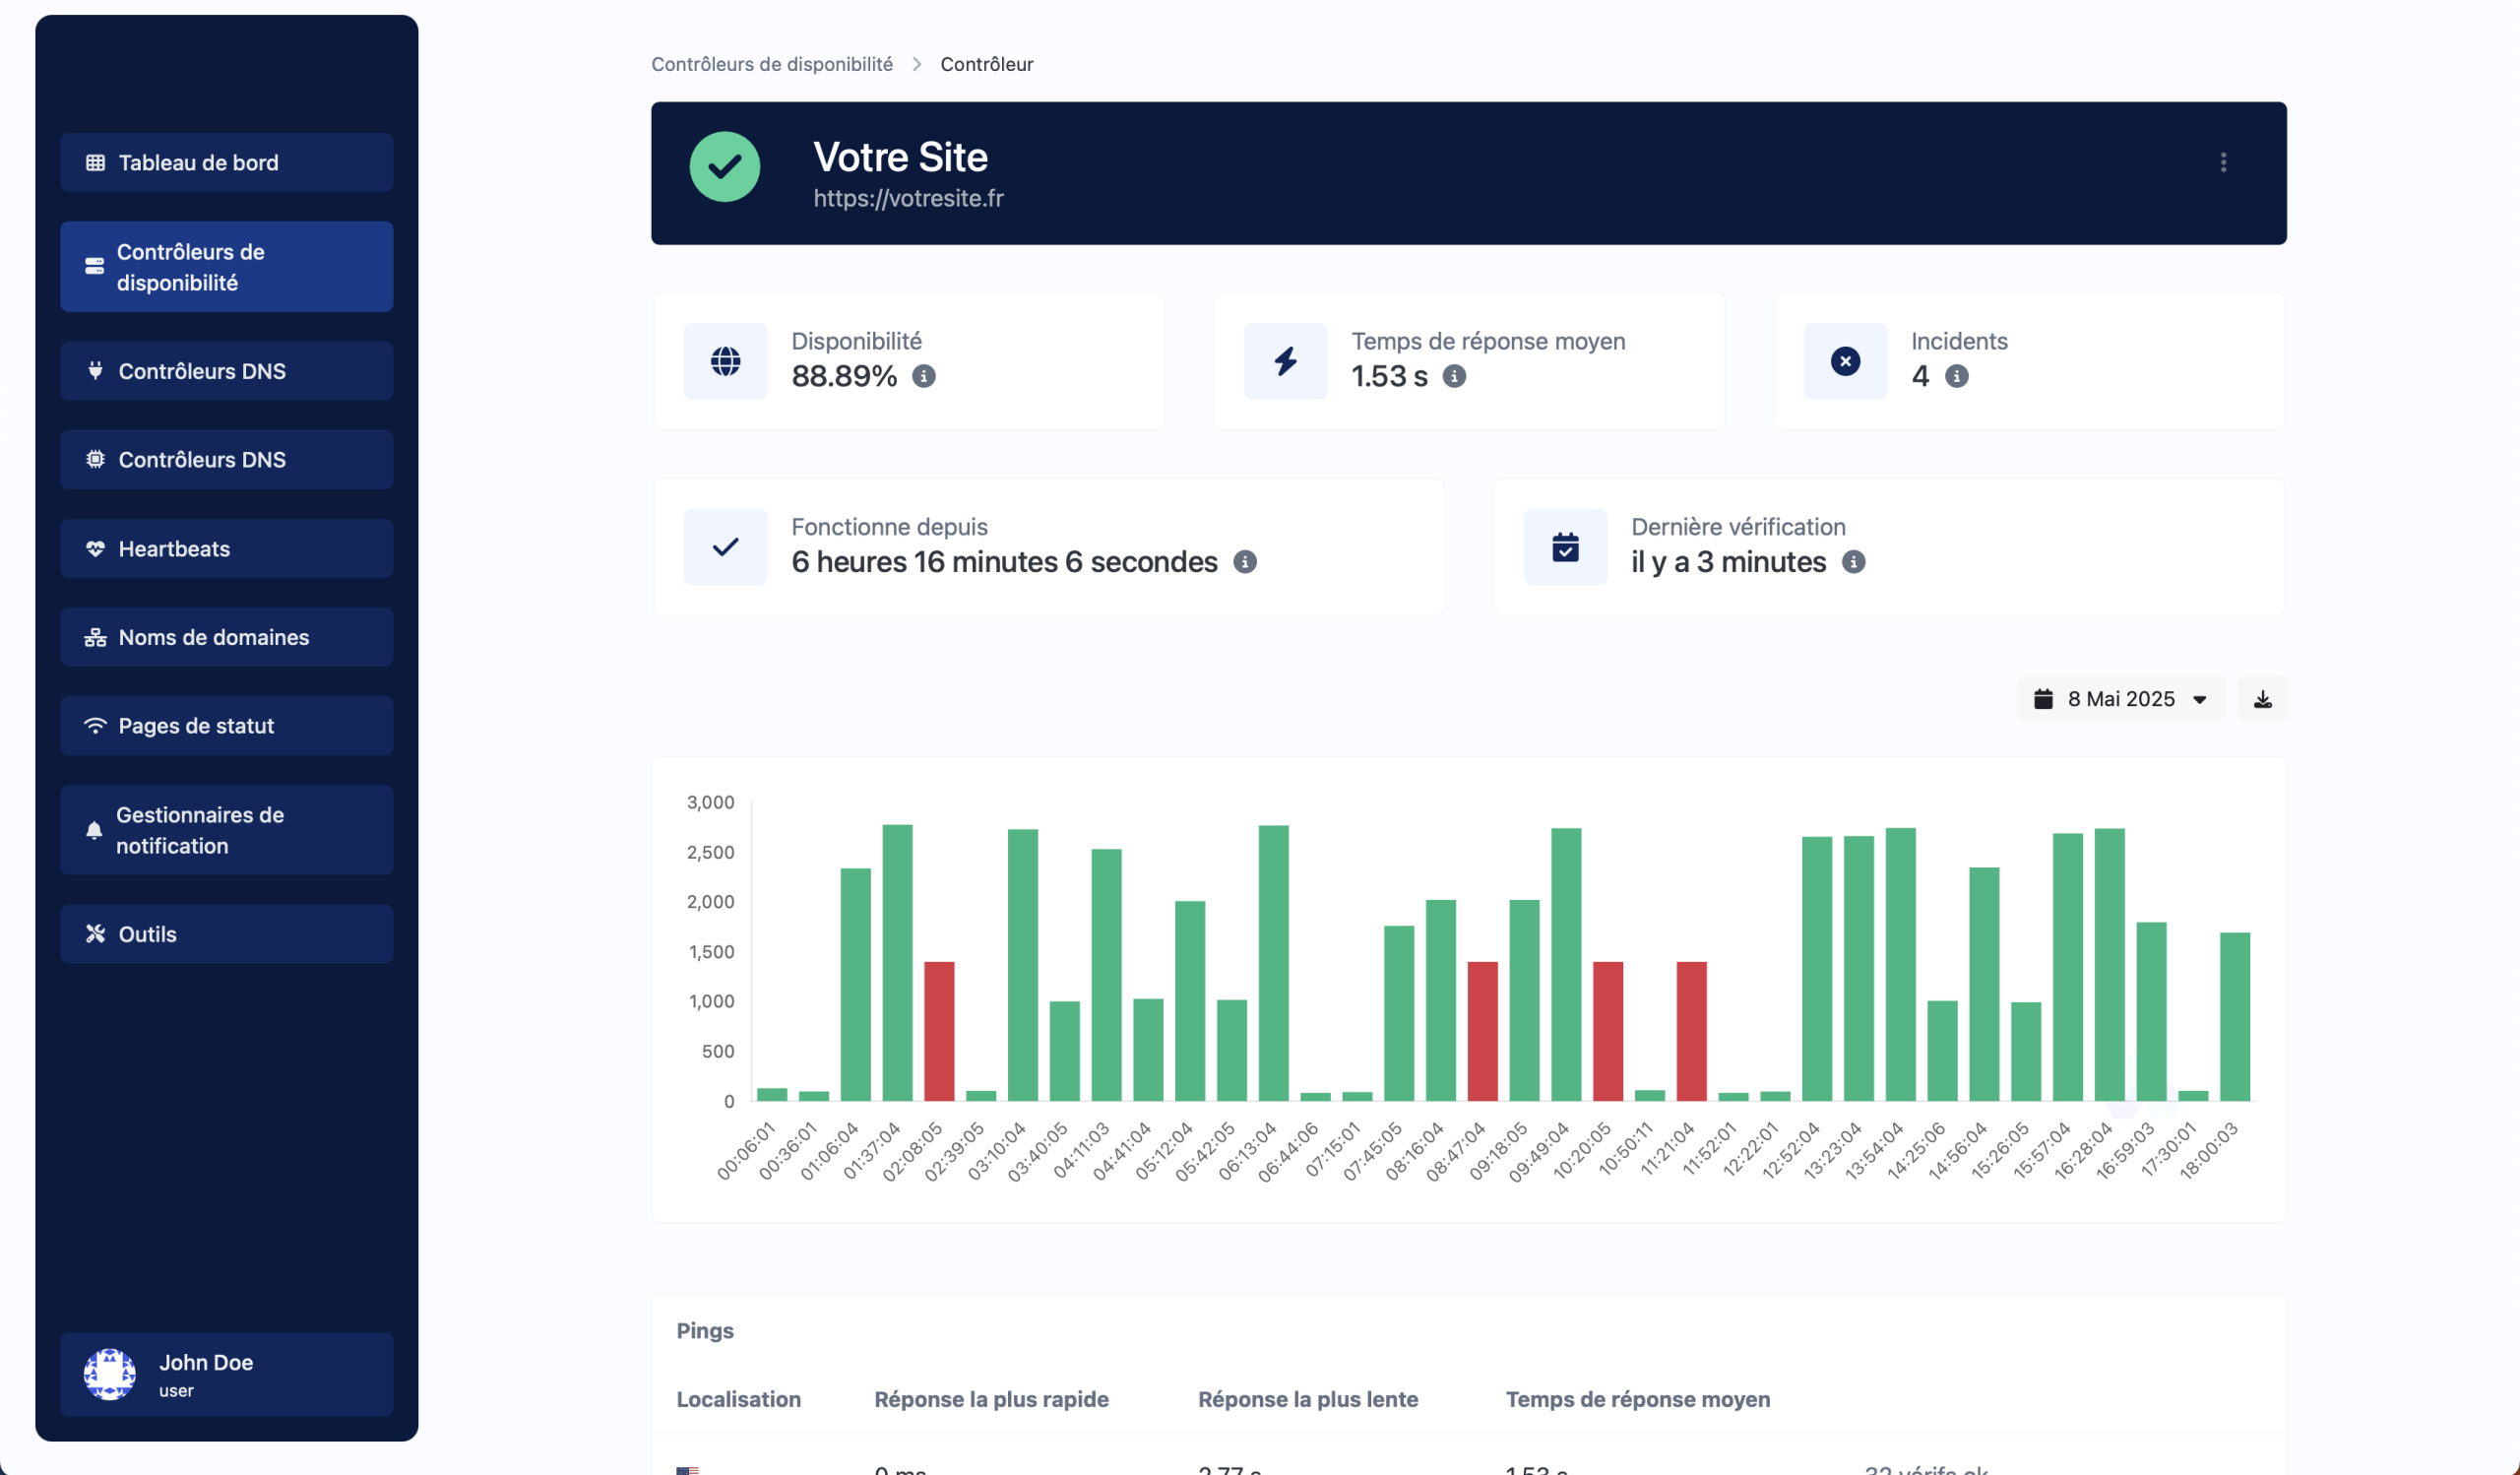2520x1475 pixels.
Task: Click Contrôleurs de disponibilité breadcrumb link
Action: click(x=771, y=64)
